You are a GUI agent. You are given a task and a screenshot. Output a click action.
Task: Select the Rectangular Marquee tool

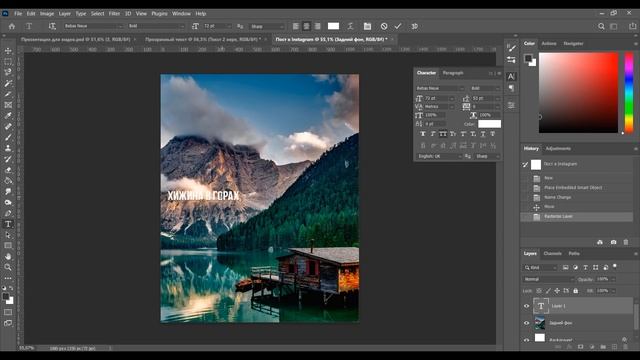pyautogui.click(x=8, y=62)
